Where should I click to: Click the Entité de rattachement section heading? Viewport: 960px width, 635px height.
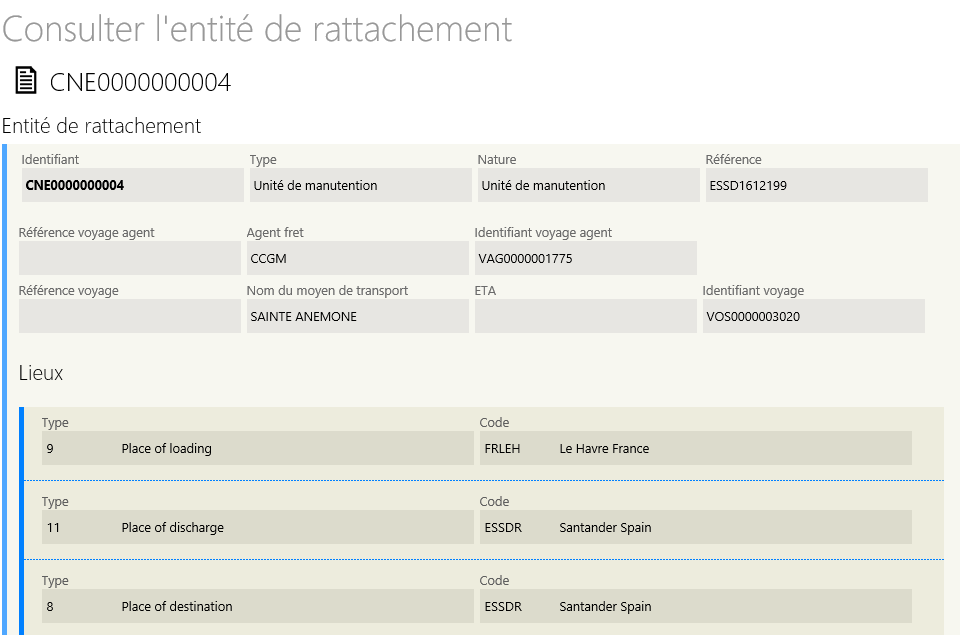coord(102,126)
